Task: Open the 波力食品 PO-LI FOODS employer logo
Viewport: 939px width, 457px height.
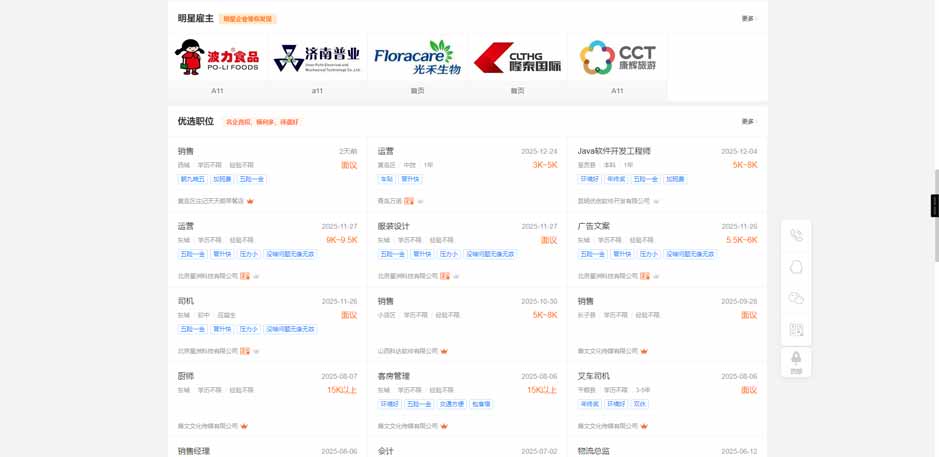Action: [x=217, y=57]
